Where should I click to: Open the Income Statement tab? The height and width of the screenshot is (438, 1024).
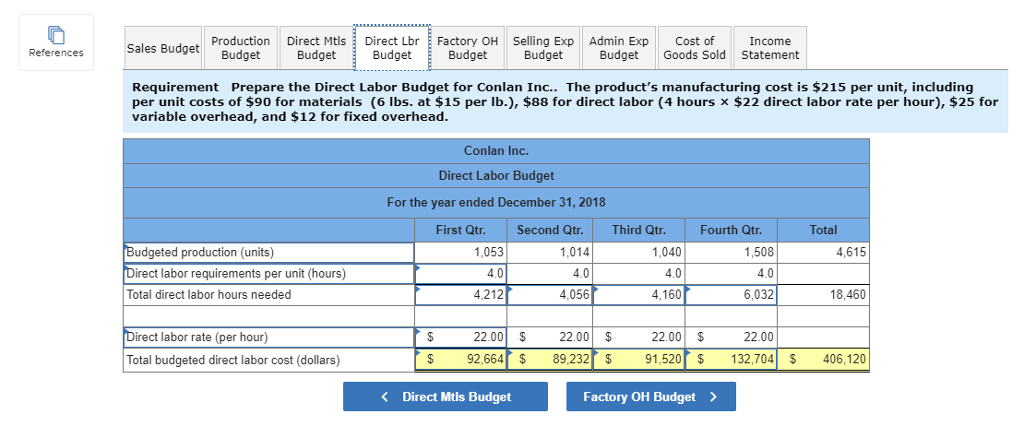tap(770, 48)
